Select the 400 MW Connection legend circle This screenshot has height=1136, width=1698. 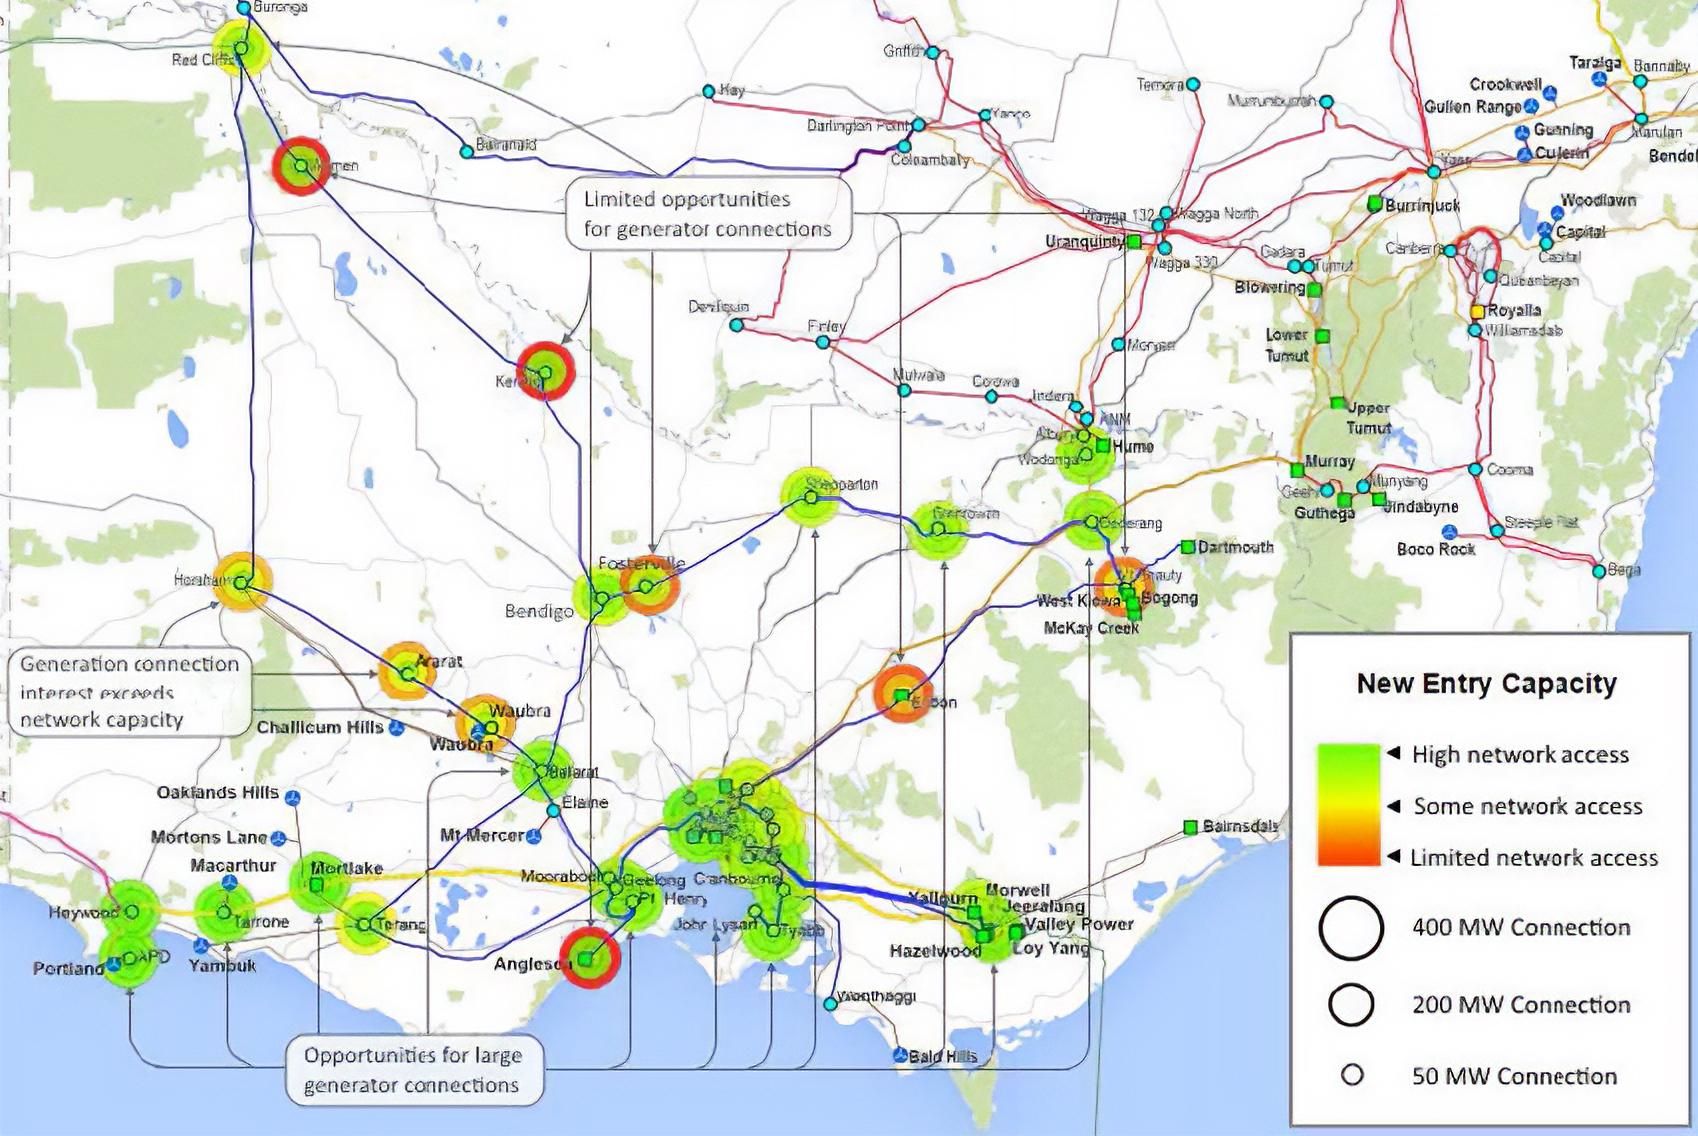tap(1351, 928)
